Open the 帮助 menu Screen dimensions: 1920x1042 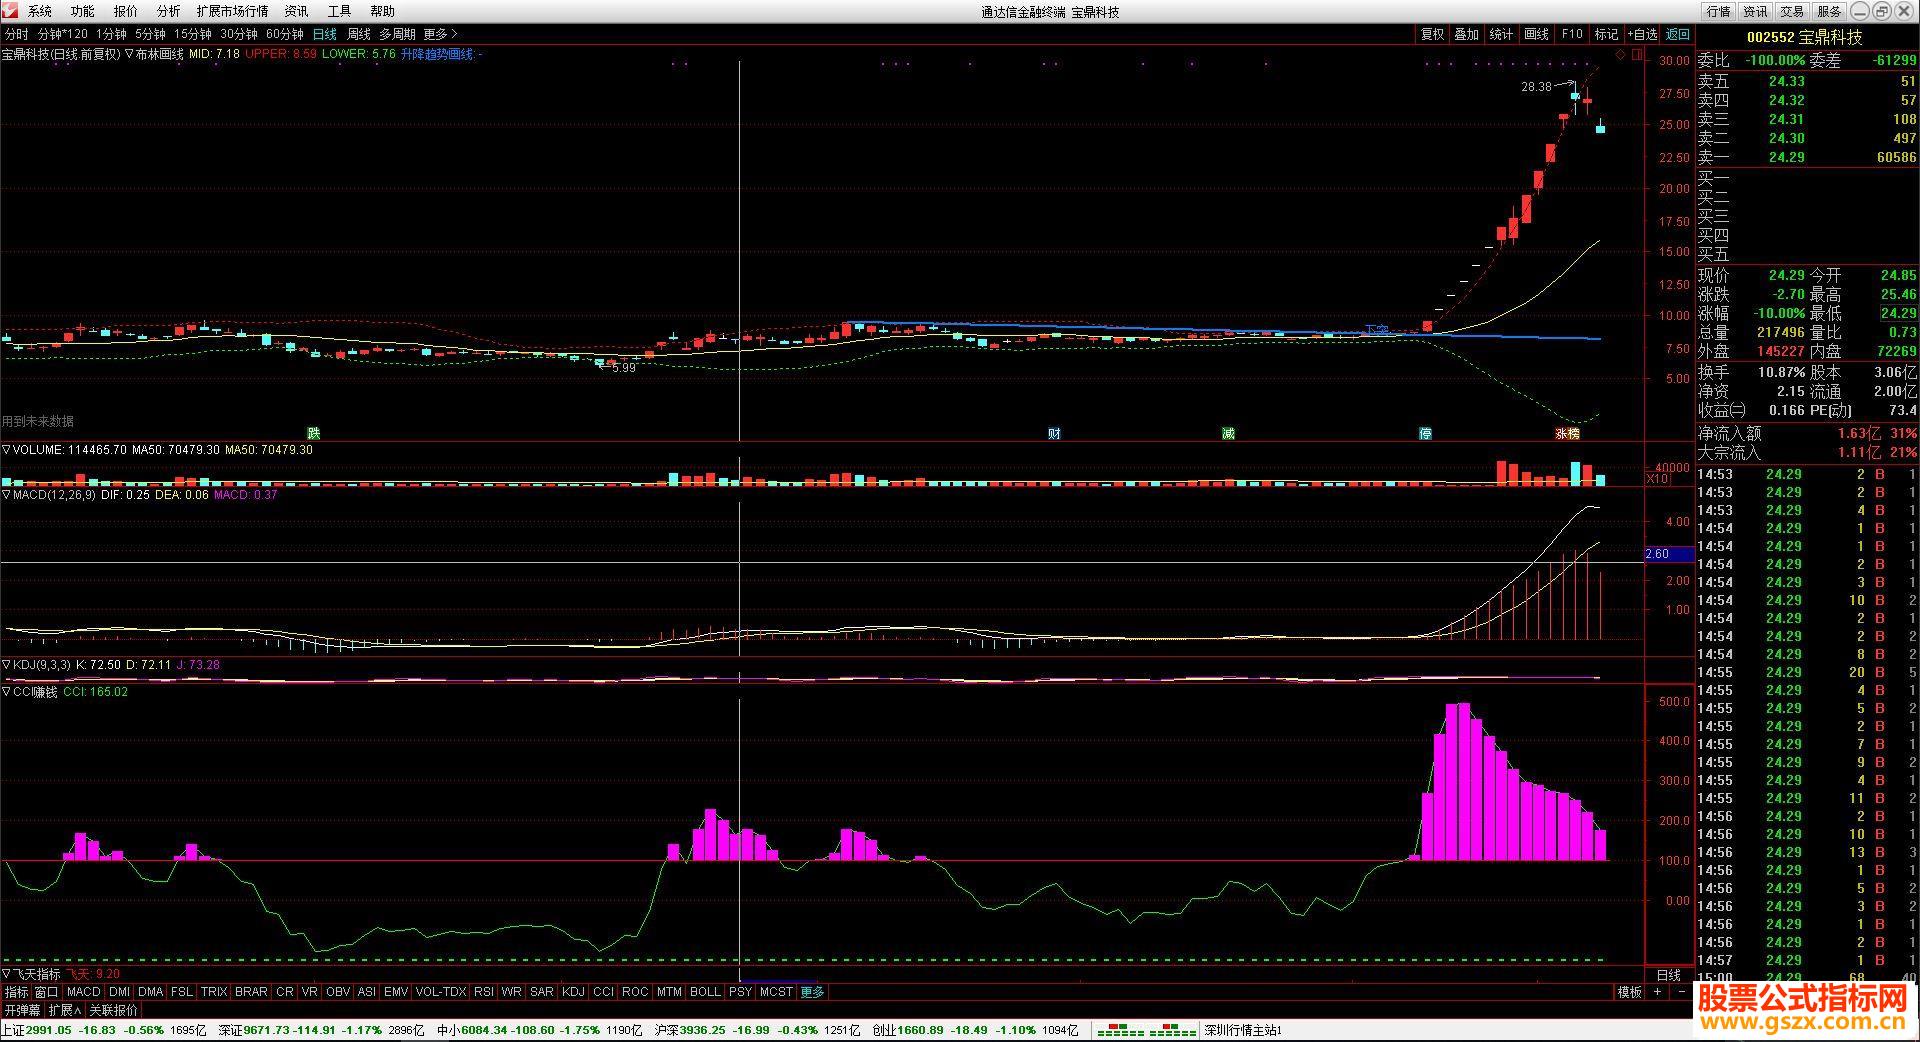tap(383, 11)
